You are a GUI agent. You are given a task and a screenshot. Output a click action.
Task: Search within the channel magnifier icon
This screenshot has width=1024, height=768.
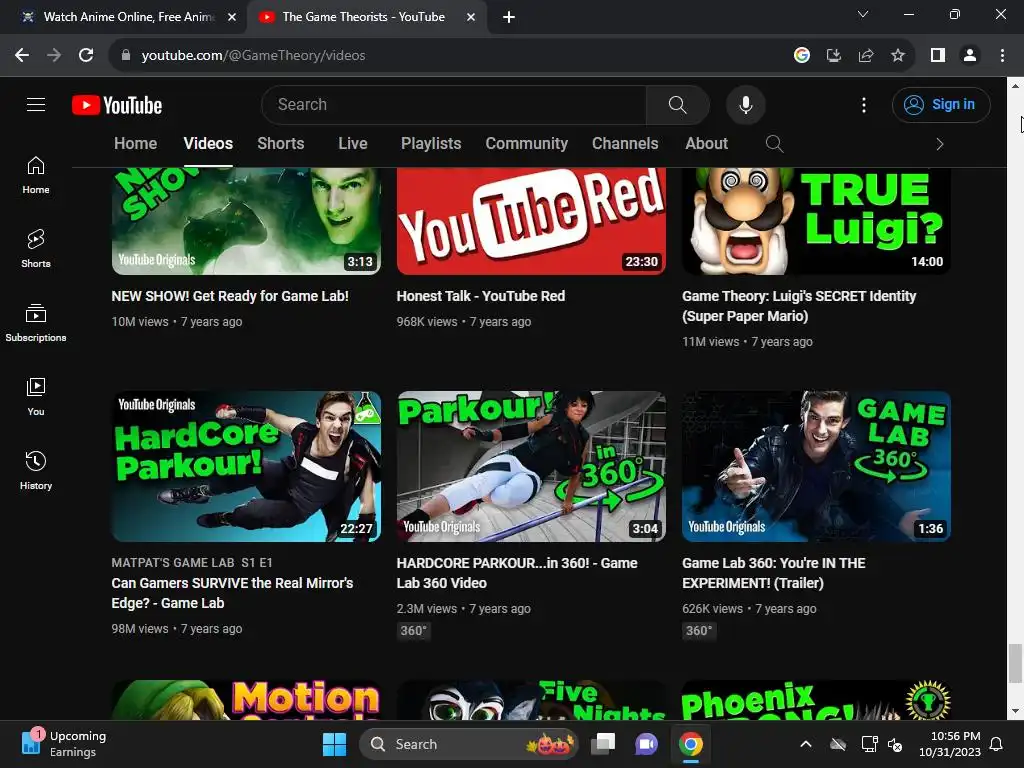tap(774, 144)
